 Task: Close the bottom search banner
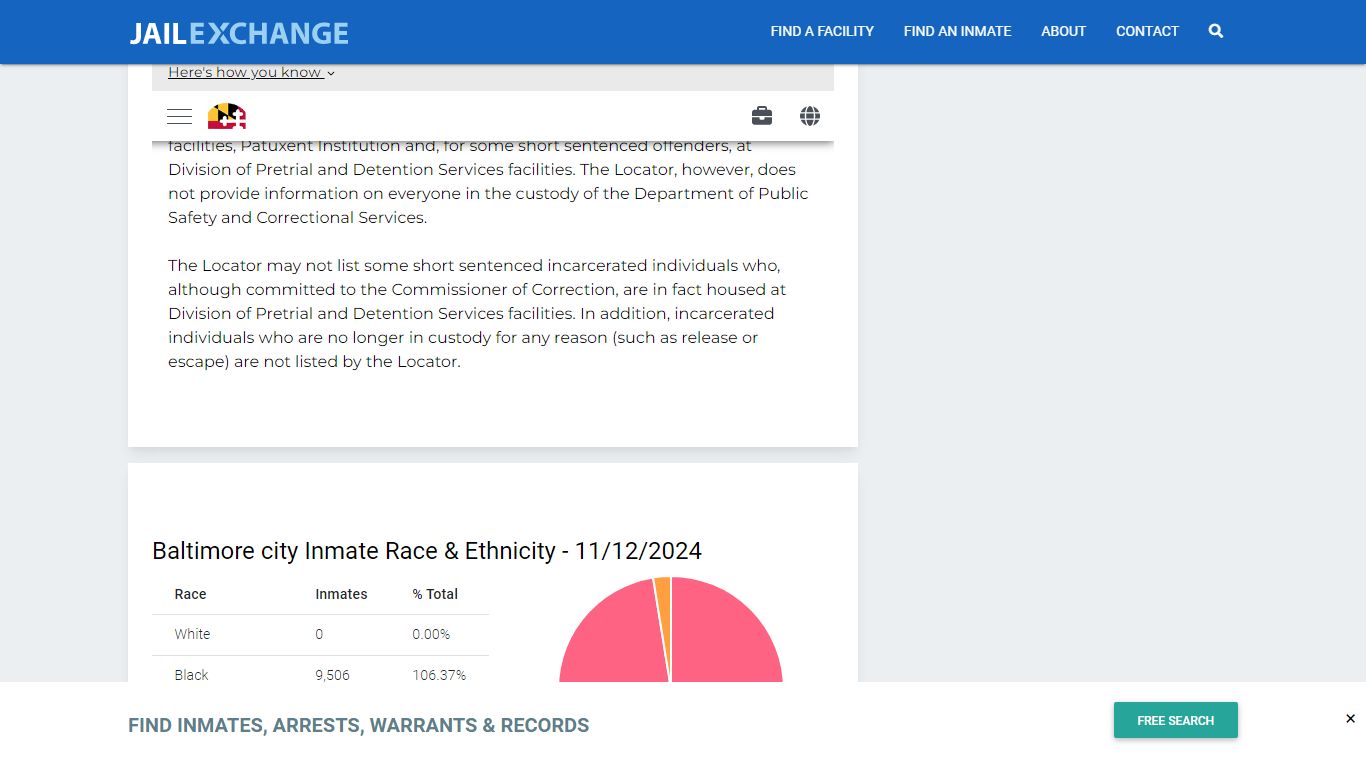pos(1350,719)
